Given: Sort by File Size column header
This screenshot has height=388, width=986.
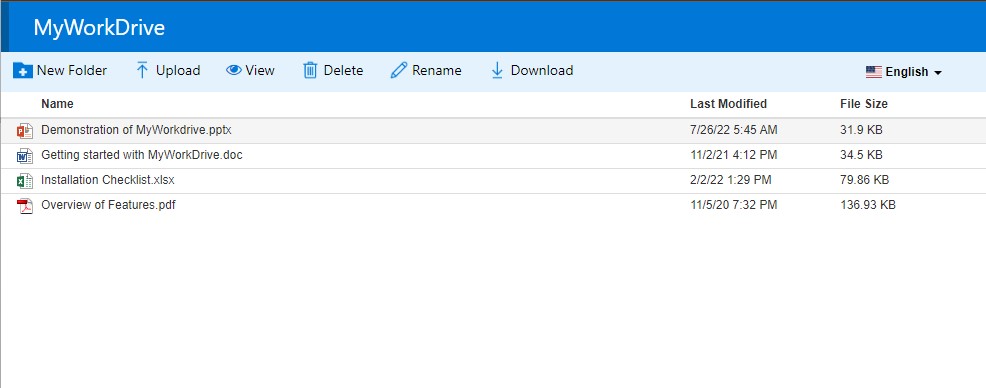Looking at the screenshot, I should tap(864, 104).
